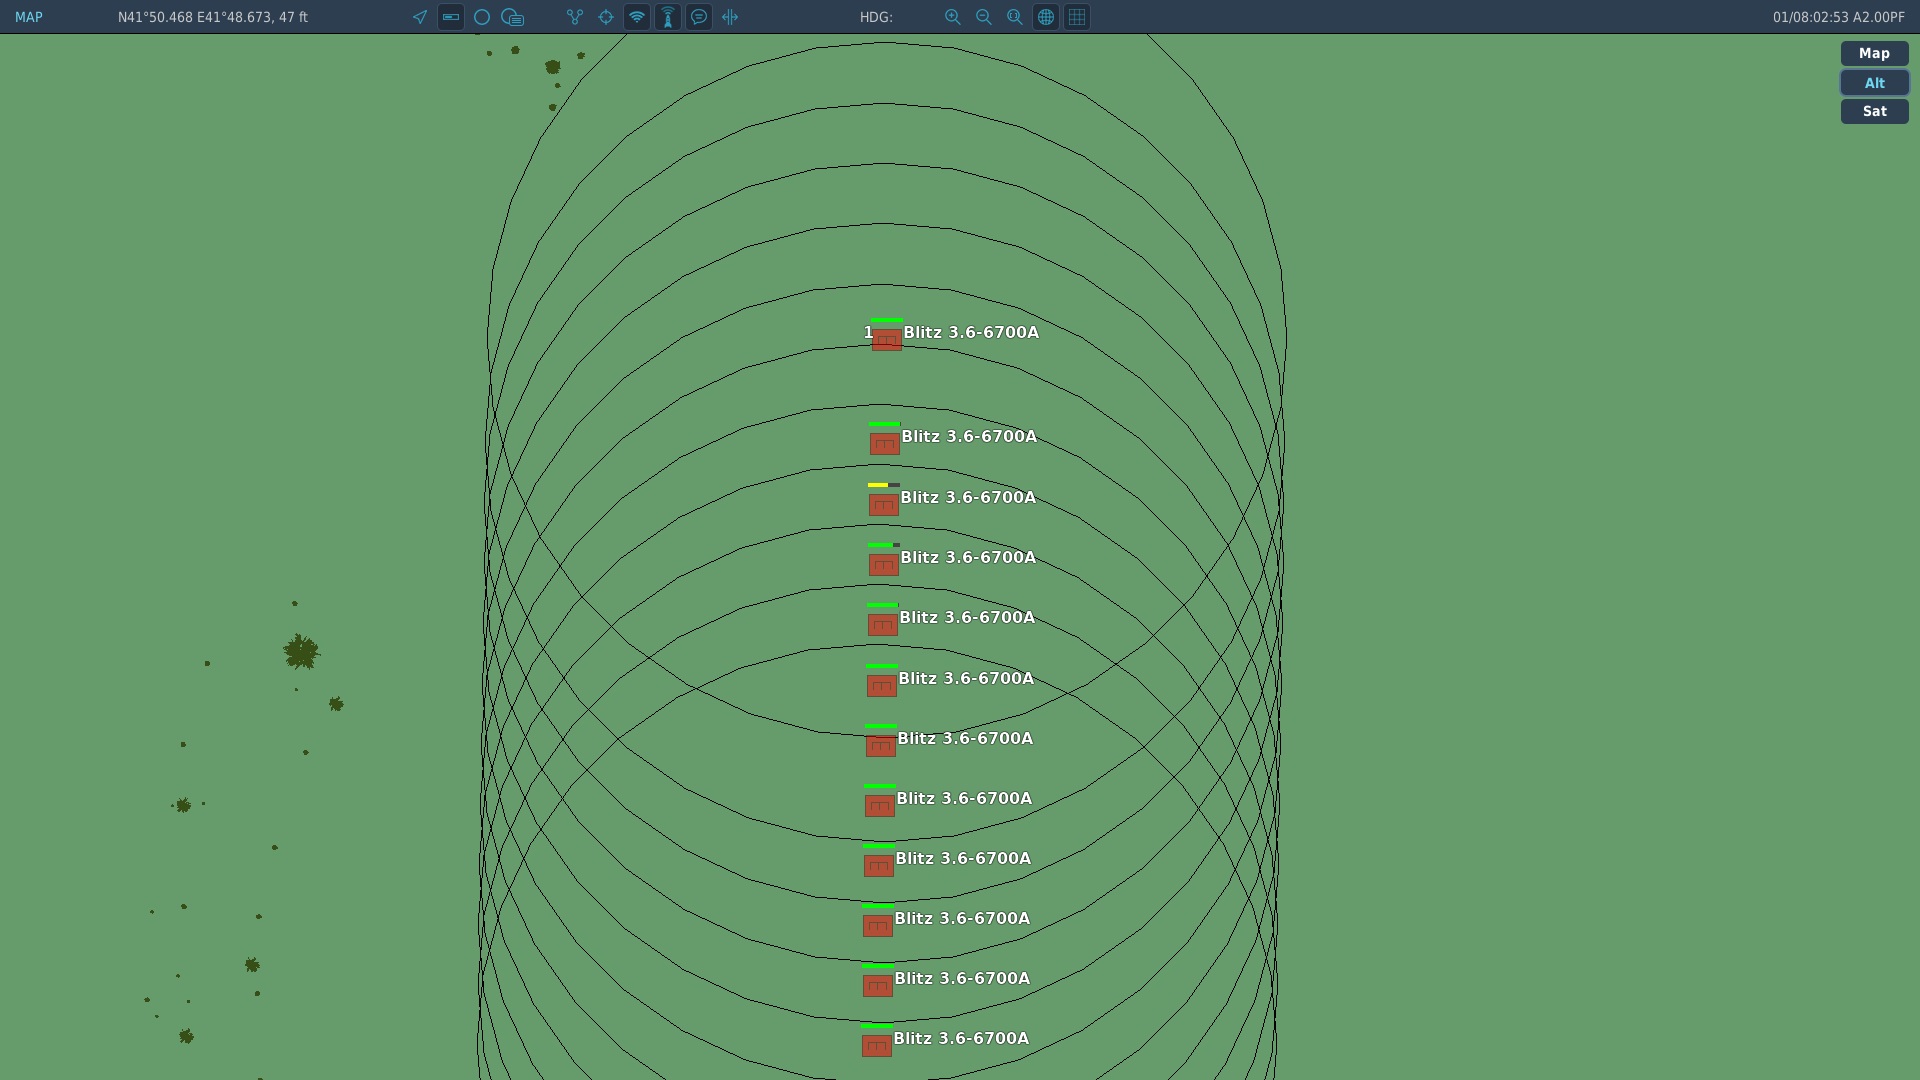
Task: Zoom in with the plus magnifier
Action: coord(953,17)
